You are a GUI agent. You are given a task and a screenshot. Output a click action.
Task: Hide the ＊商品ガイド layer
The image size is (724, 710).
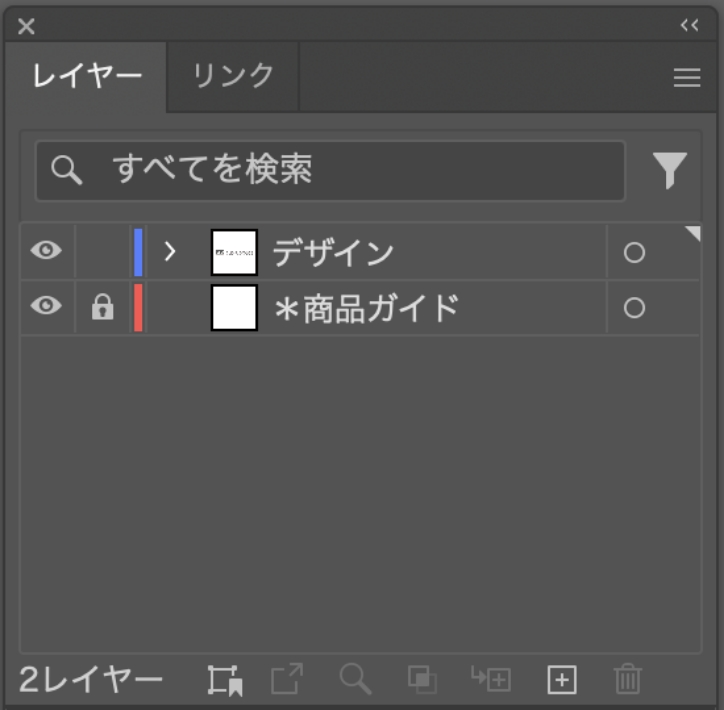46,307
